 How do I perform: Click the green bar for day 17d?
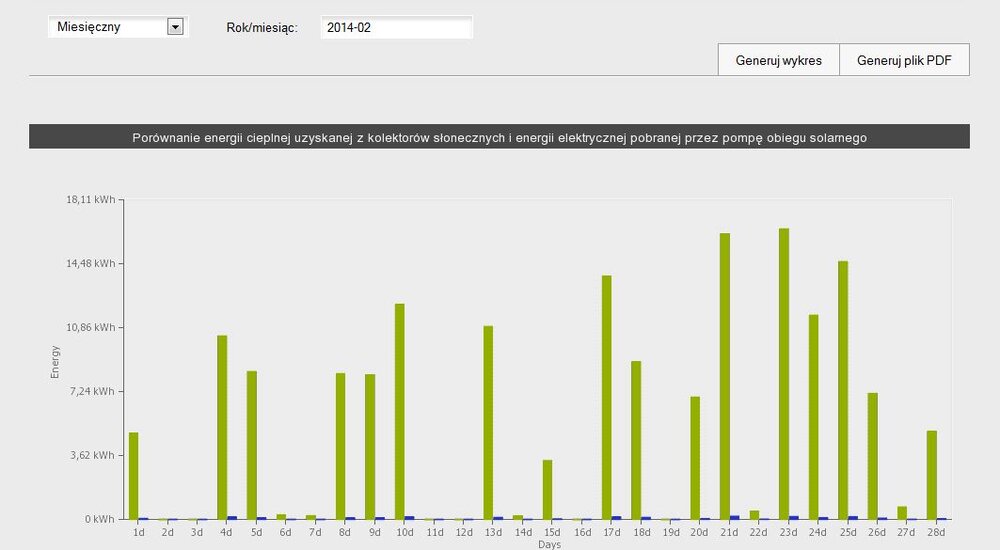point(606,396)
